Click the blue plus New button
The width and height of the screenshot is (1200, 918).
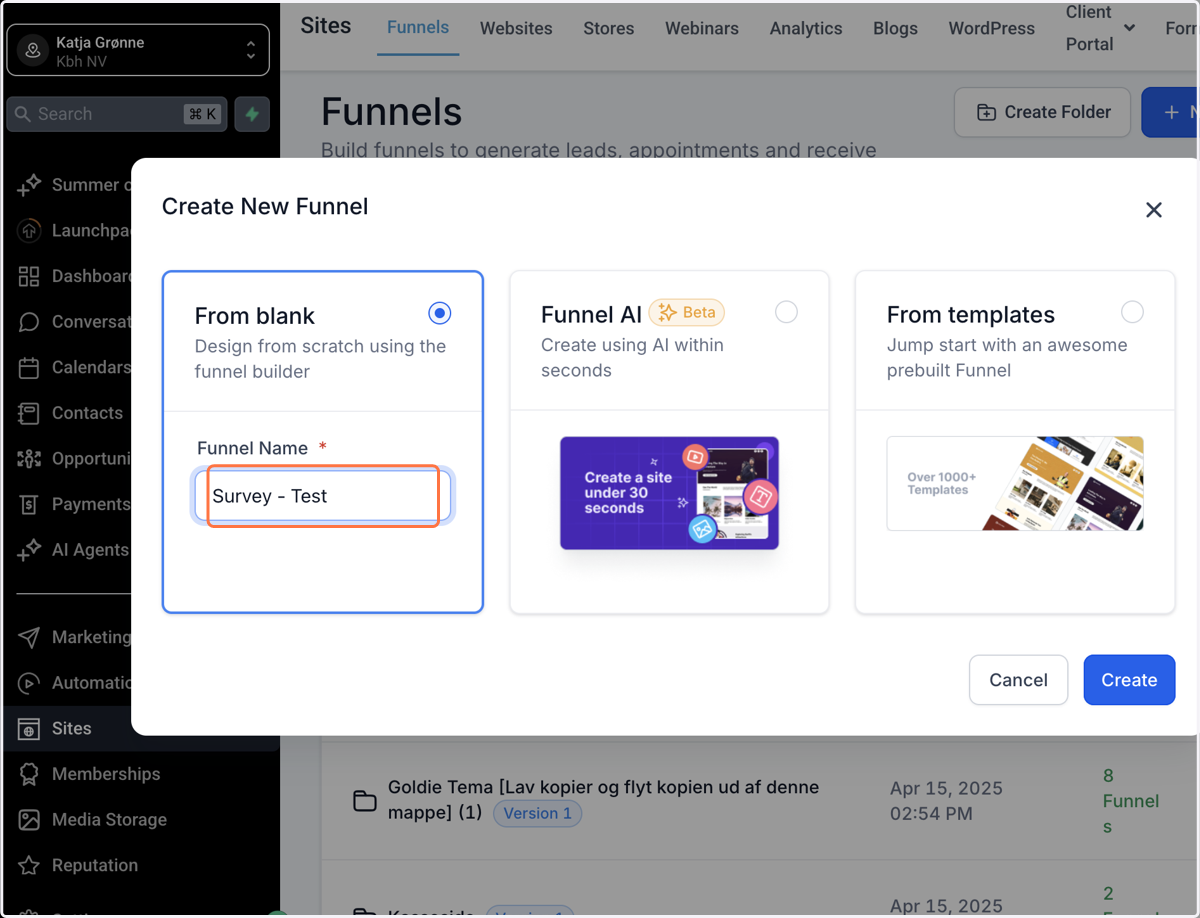click(x=1171, y=112)
